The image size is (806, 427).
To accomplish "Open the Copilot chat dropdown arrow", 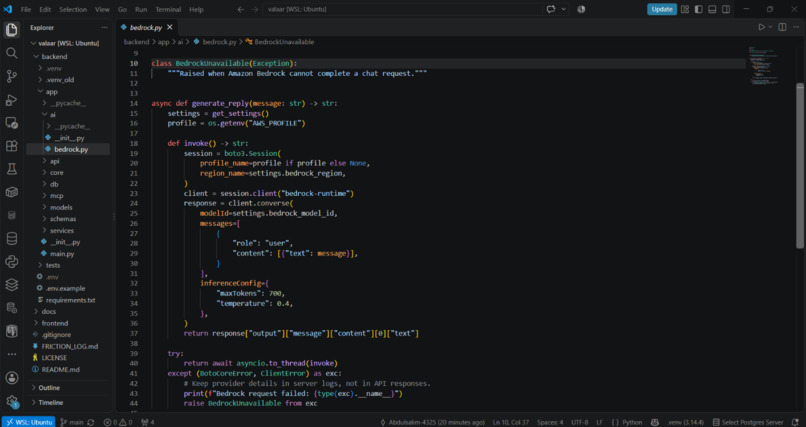I will point(563,9).
